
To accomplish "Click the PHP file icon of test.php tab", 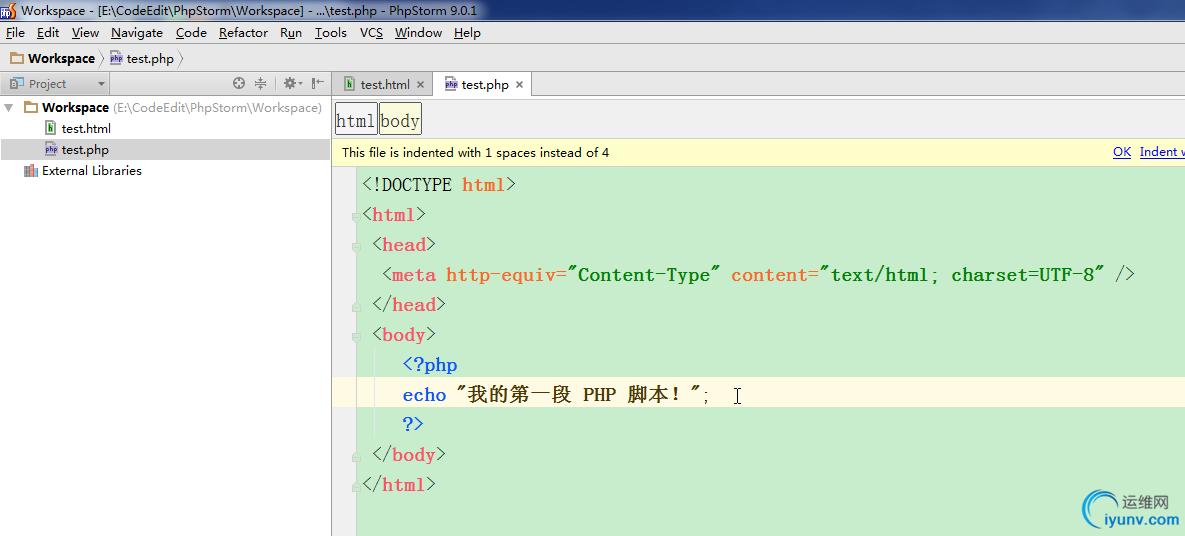I will pyautogui.click(x=451, y=85).
